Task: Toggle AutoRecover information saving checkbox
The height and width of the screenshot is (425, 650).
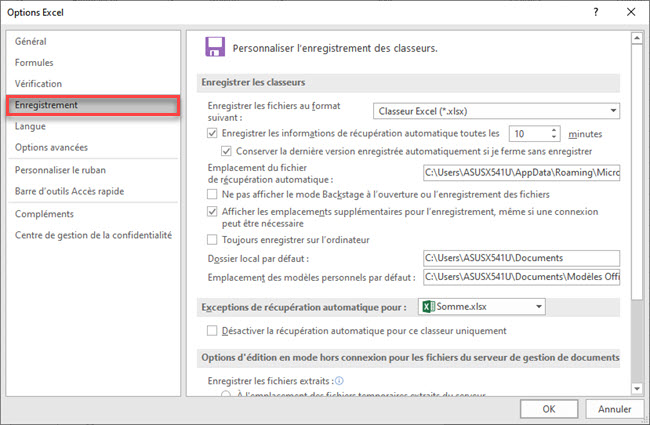Action: 212,133
